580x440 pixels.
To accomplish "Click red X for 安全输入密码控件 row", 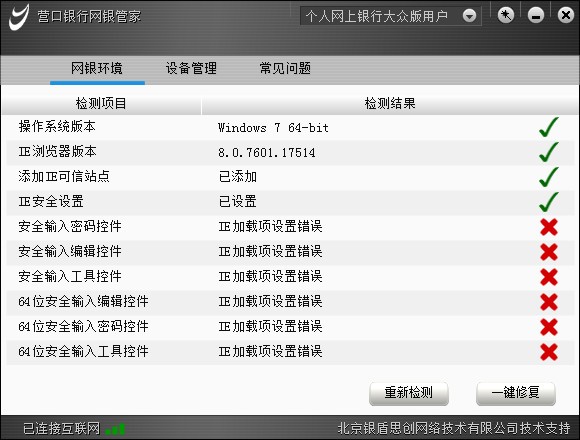I will click(x=549, y=227).
